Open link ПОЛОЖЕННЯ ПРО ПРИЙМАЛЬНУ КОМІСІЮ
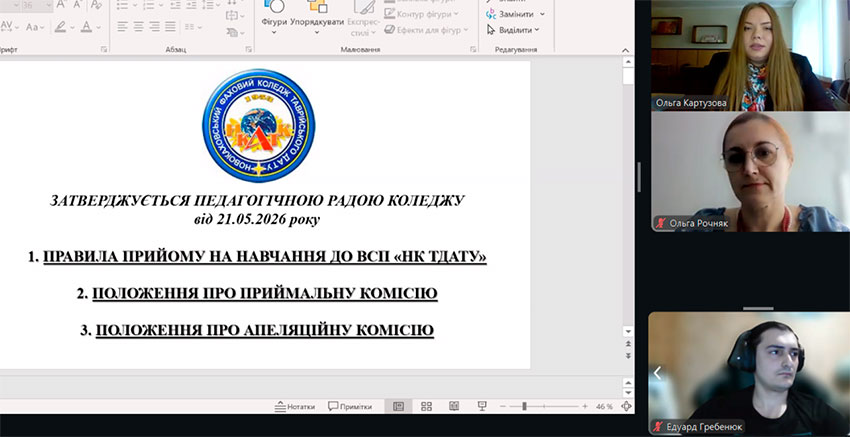This screenshot has height=437, width=850. click(x=265, y=293)
